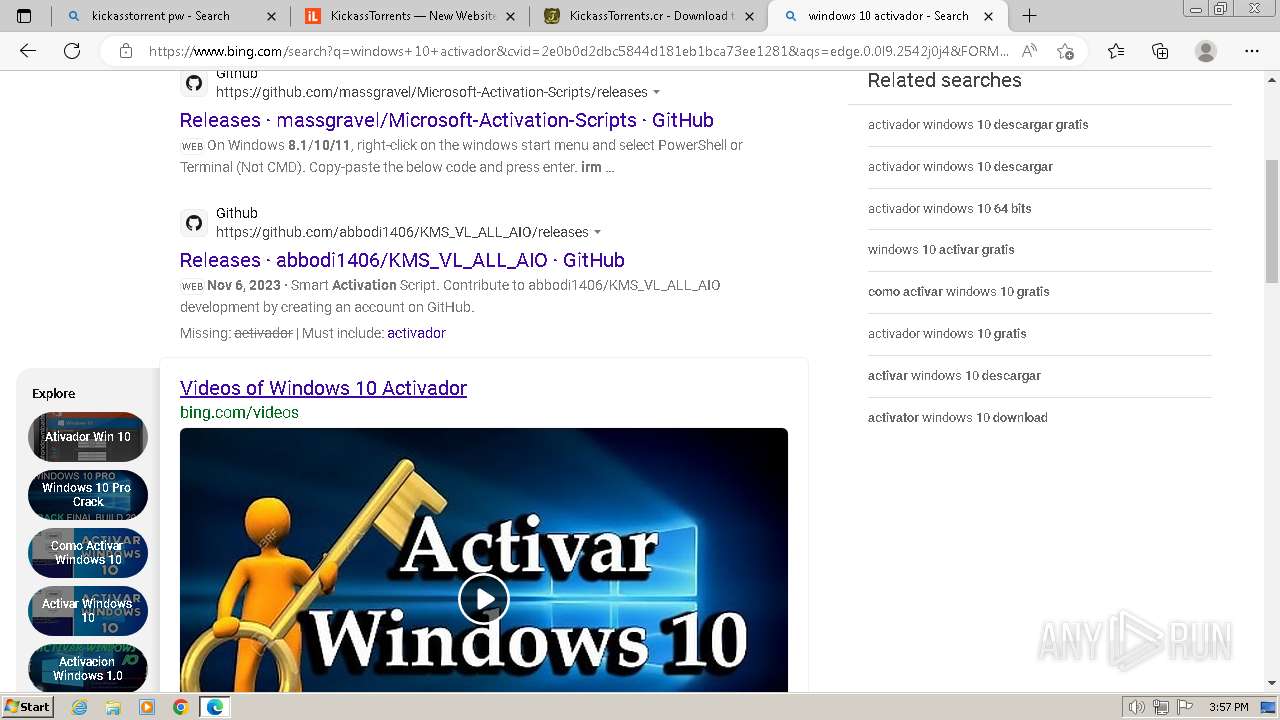This screenshot has width=1280, height=720.
Task: Refresh the current Bing page
Action: point(72,51)
